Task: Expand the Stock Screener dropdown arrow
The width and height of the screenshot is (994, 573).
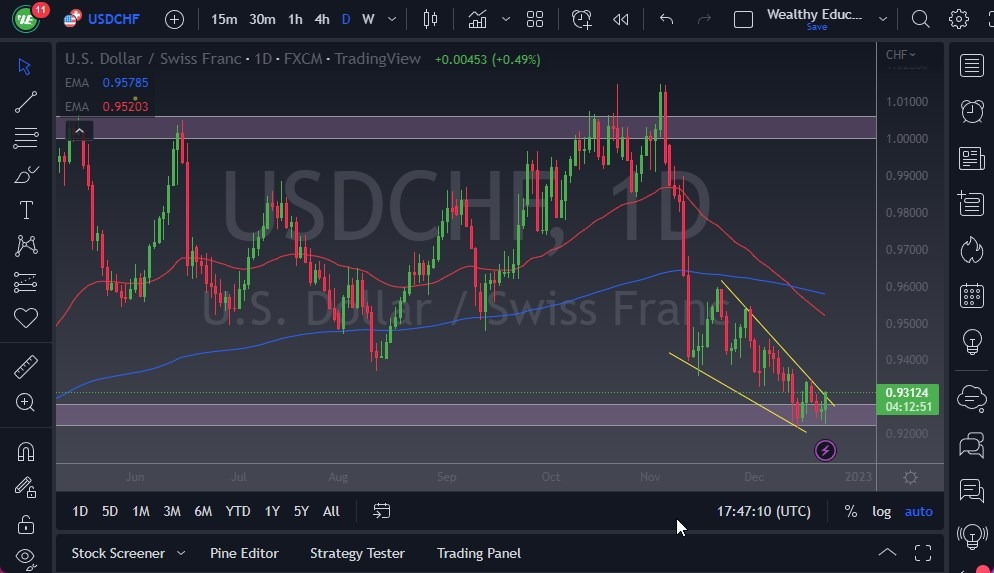Action: click(x=181, y=553)
